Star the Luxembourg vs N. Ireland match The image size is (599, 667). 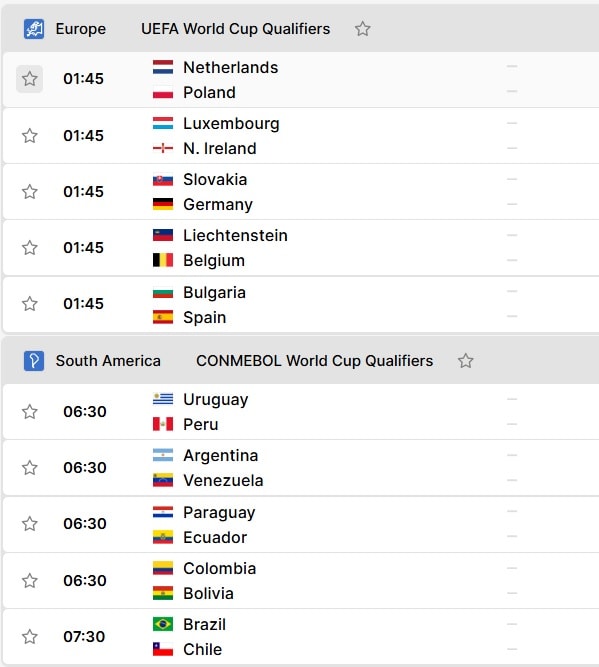(29, 136)
